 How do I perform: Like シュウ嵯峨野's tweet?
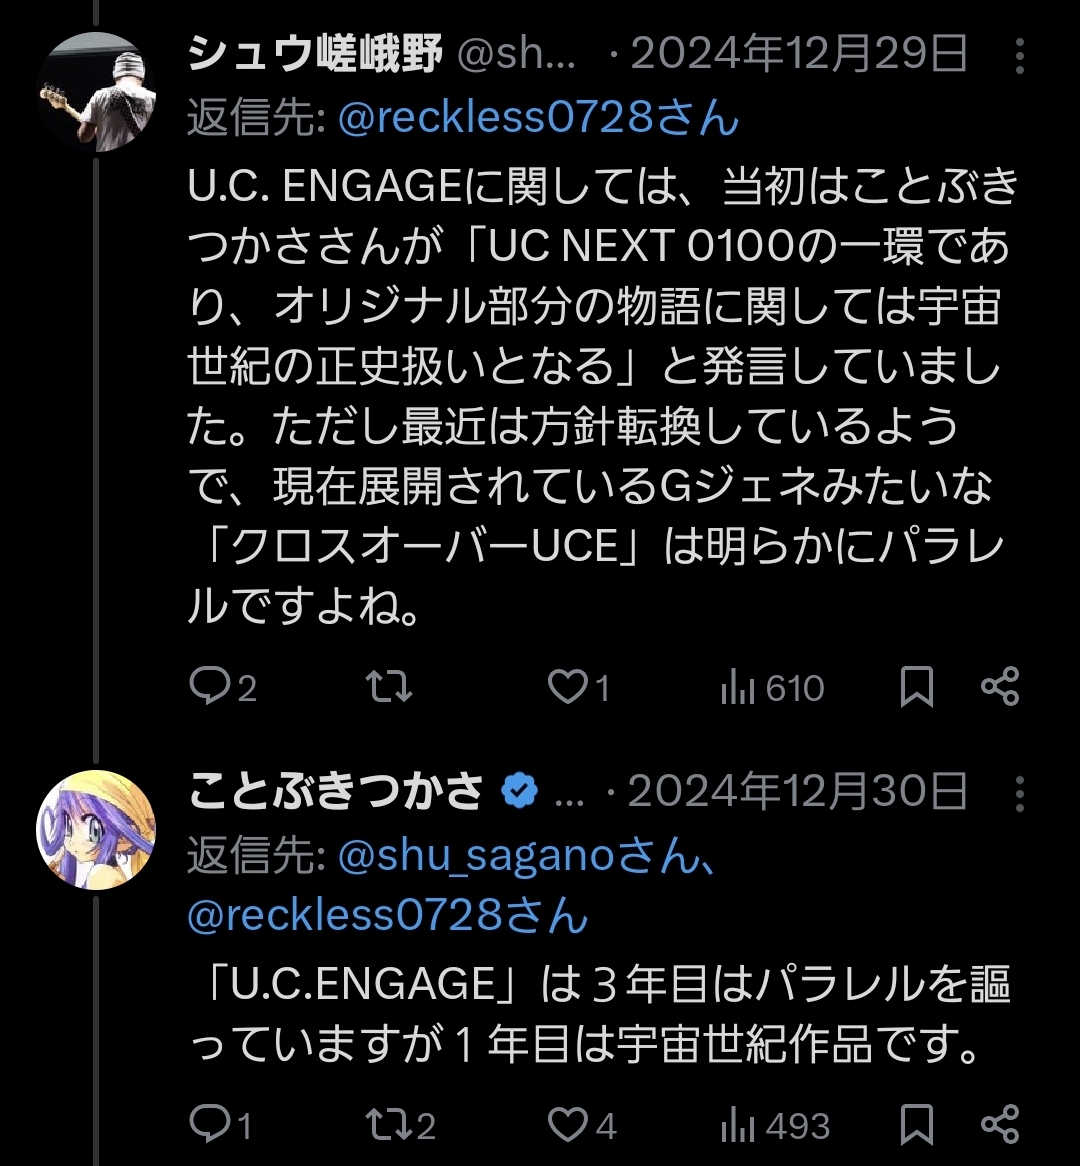pos(569,687)
